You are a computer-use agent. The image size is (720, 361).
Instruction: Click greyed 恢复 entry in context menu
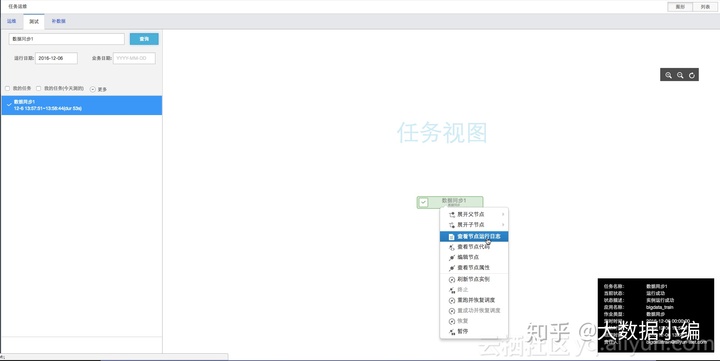tap(474, 321)
